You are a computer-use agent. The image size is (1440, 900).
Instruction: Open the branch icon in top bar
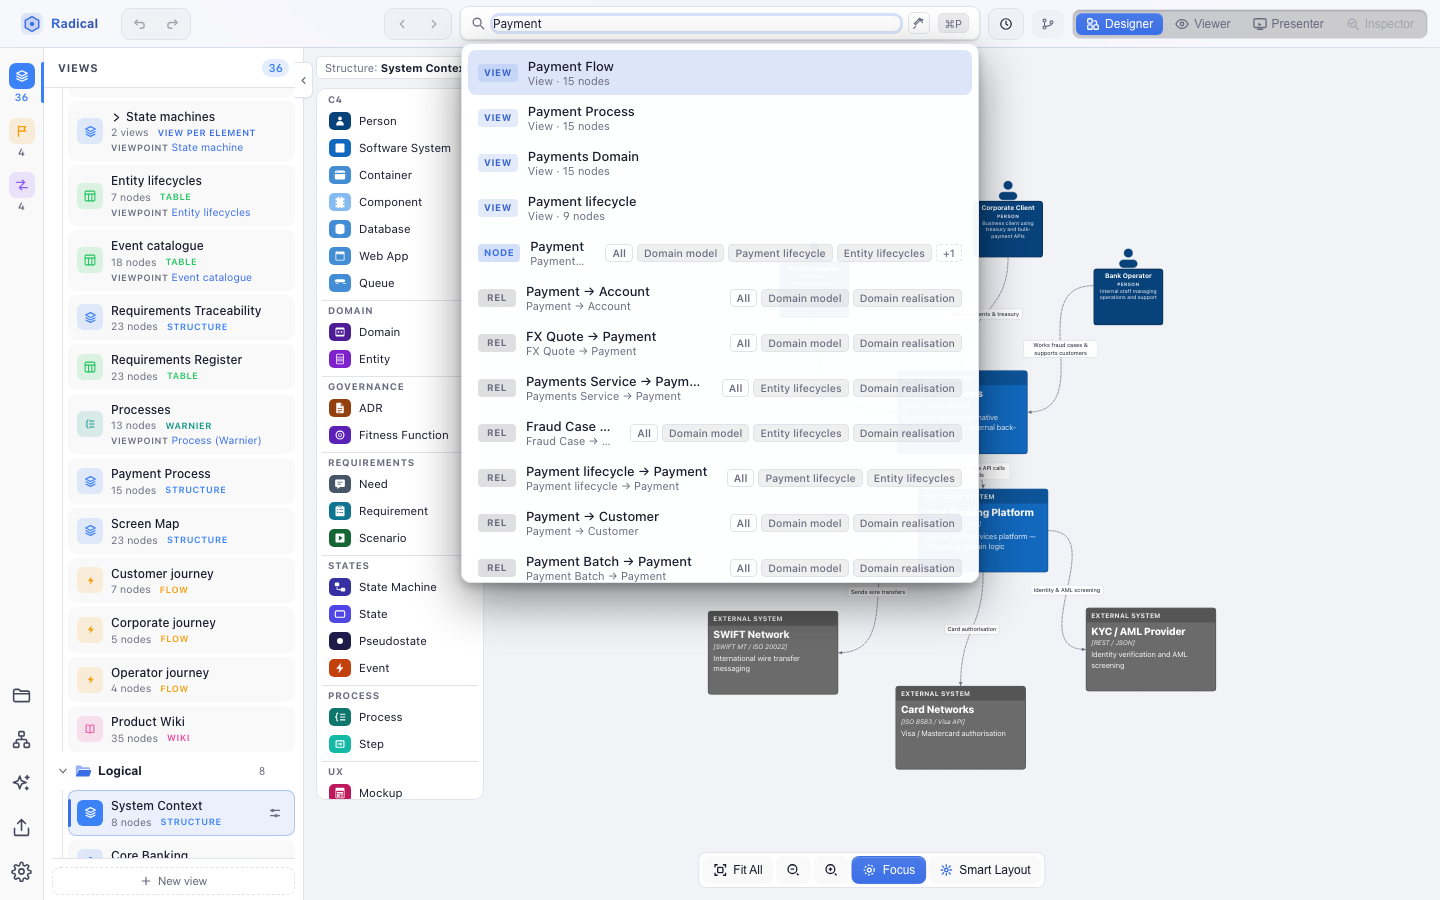pyautogui.click(x=1047, y=24)
